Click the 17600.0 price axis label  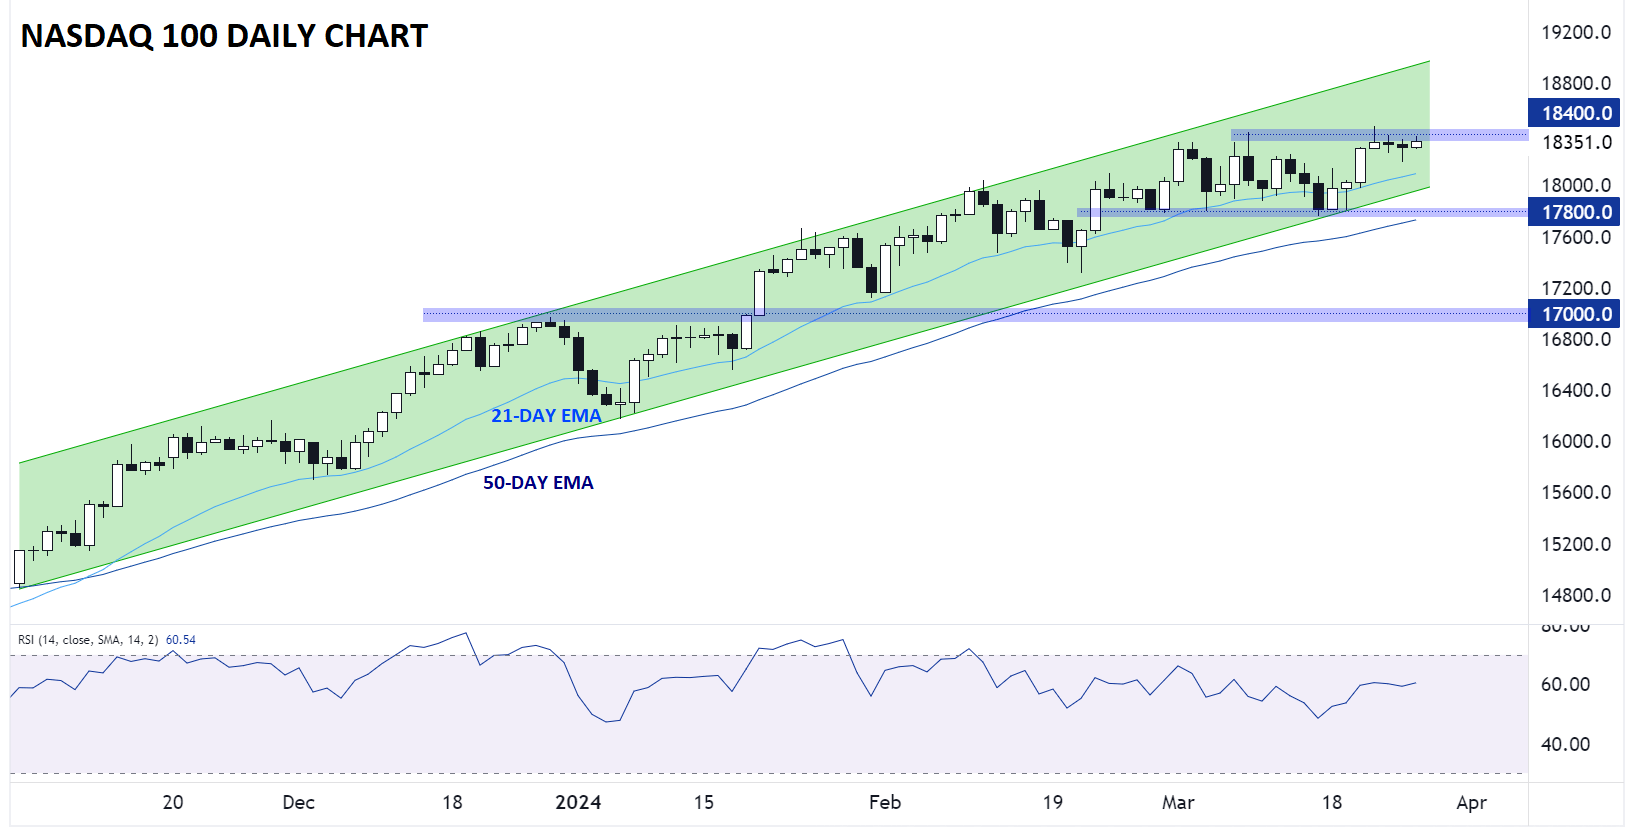(x=1576, y=238)
